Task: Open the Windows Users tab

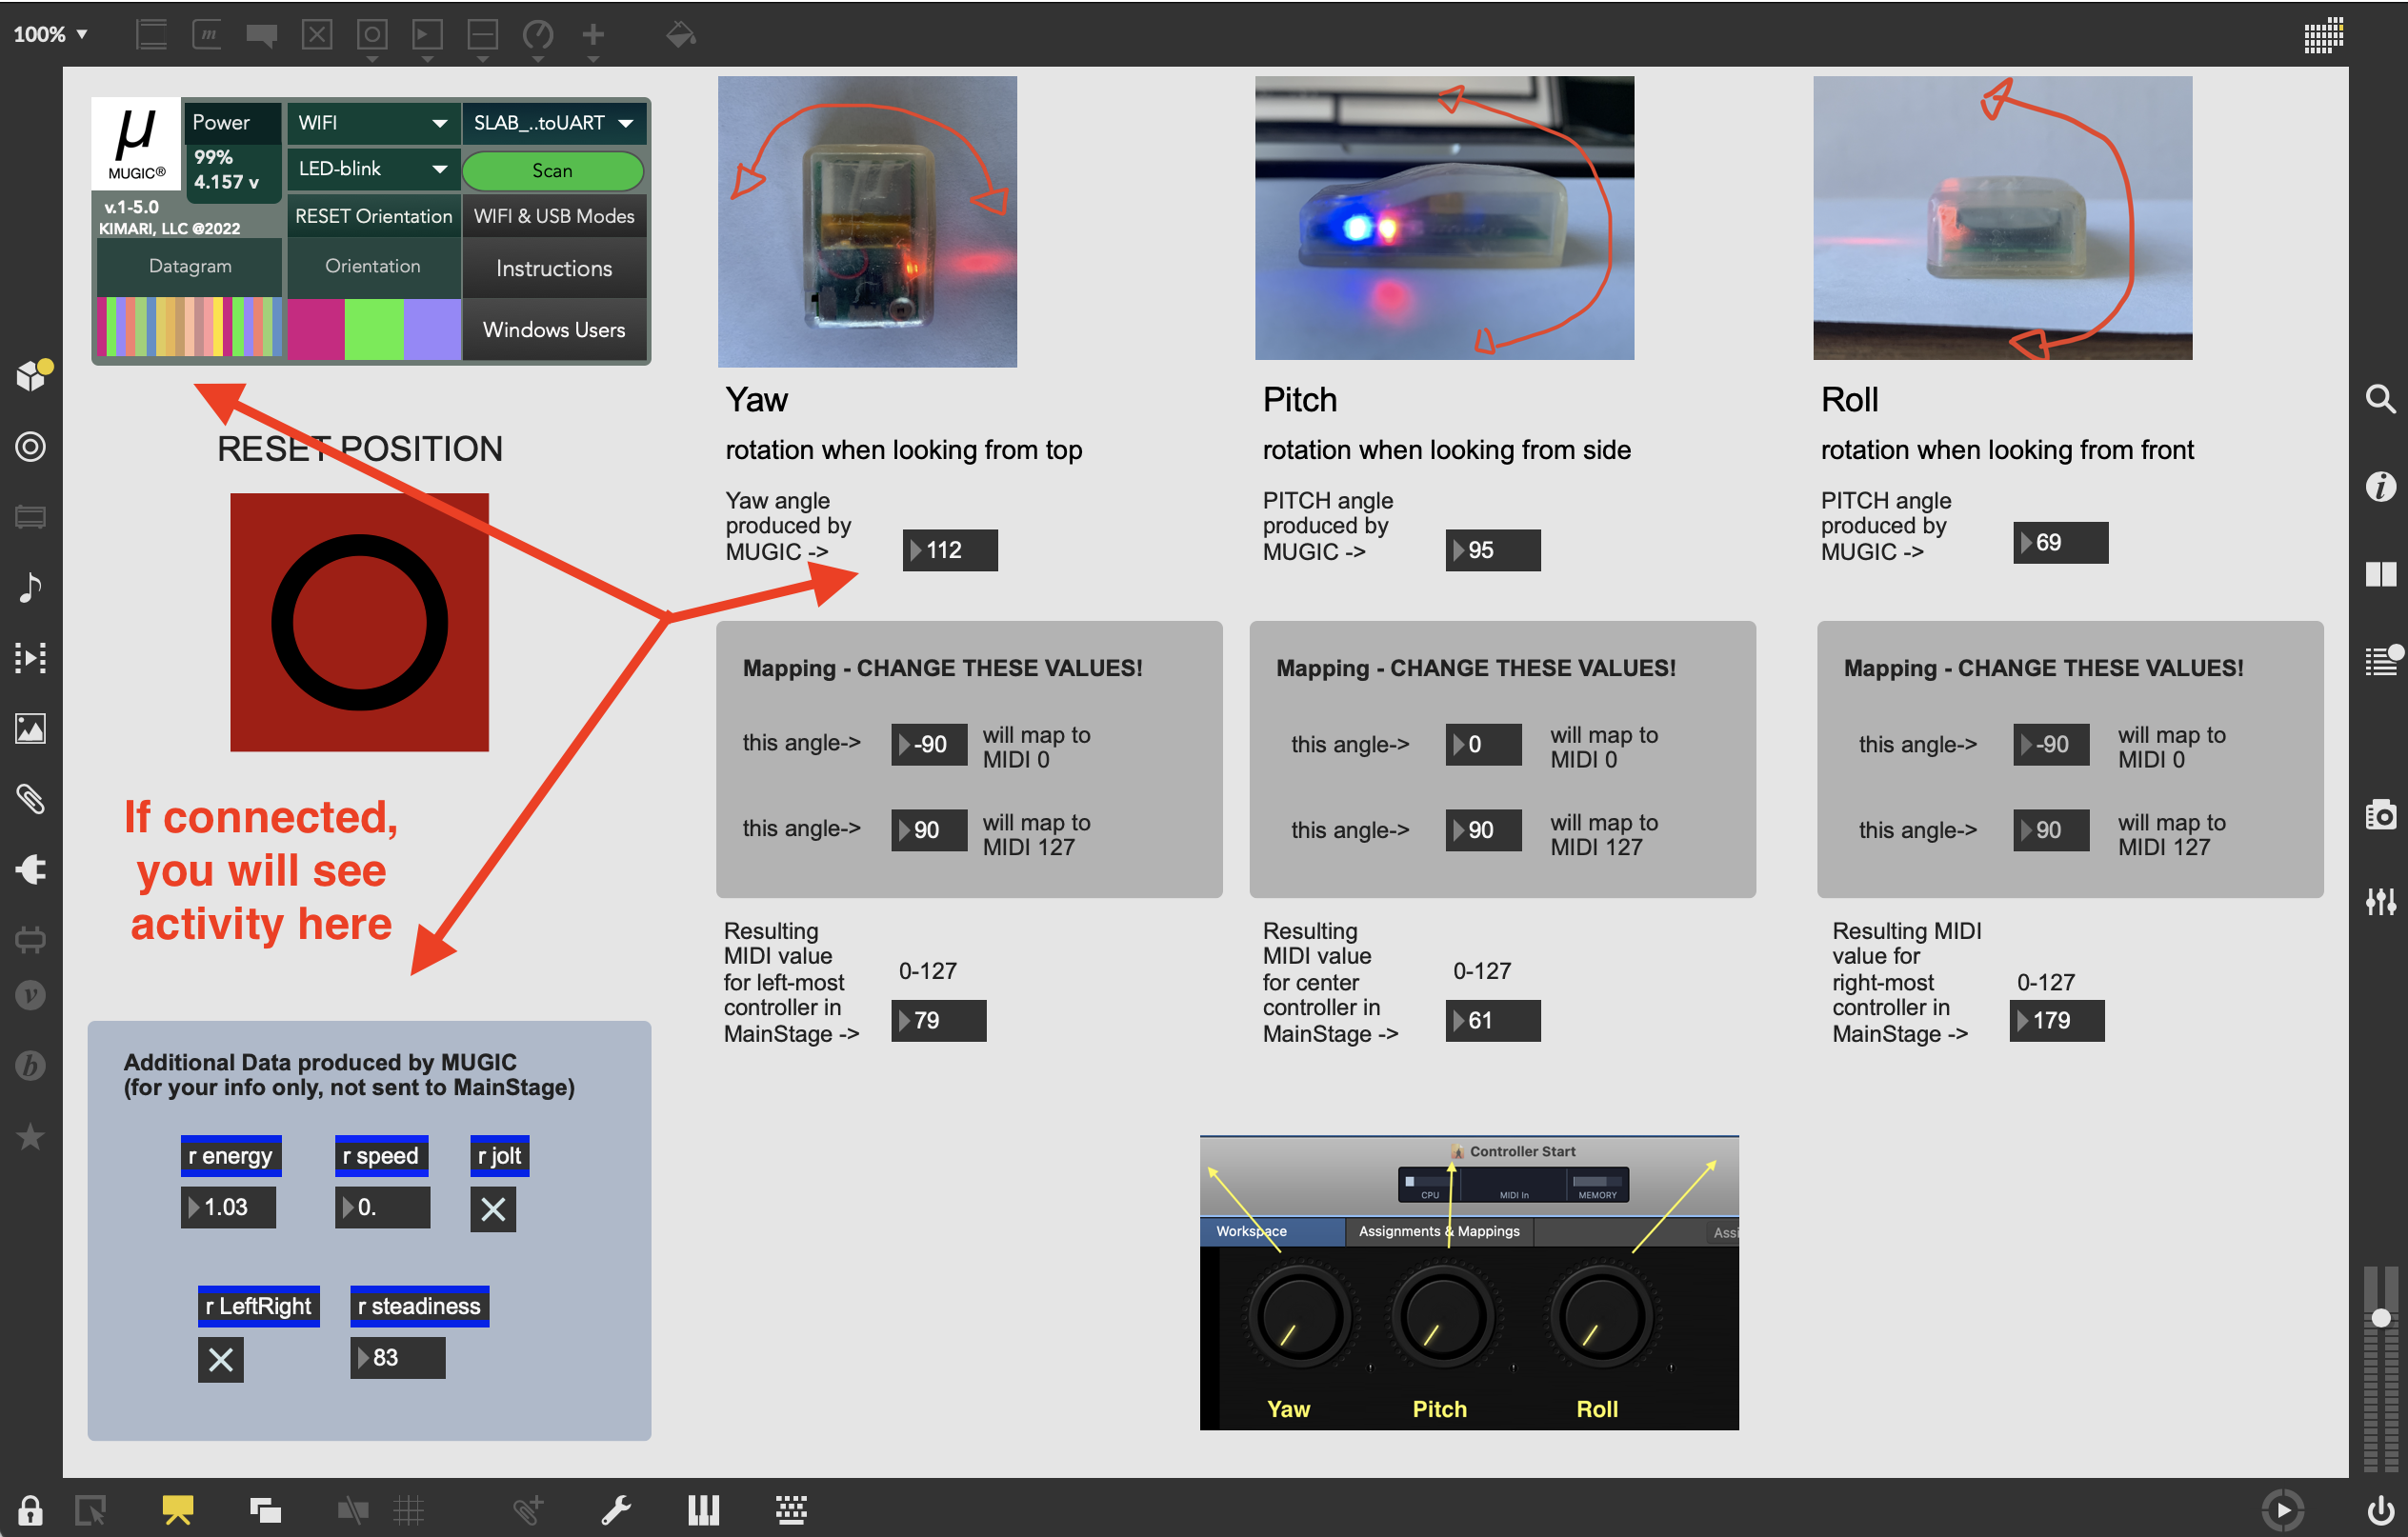Action: pos(554,330)
